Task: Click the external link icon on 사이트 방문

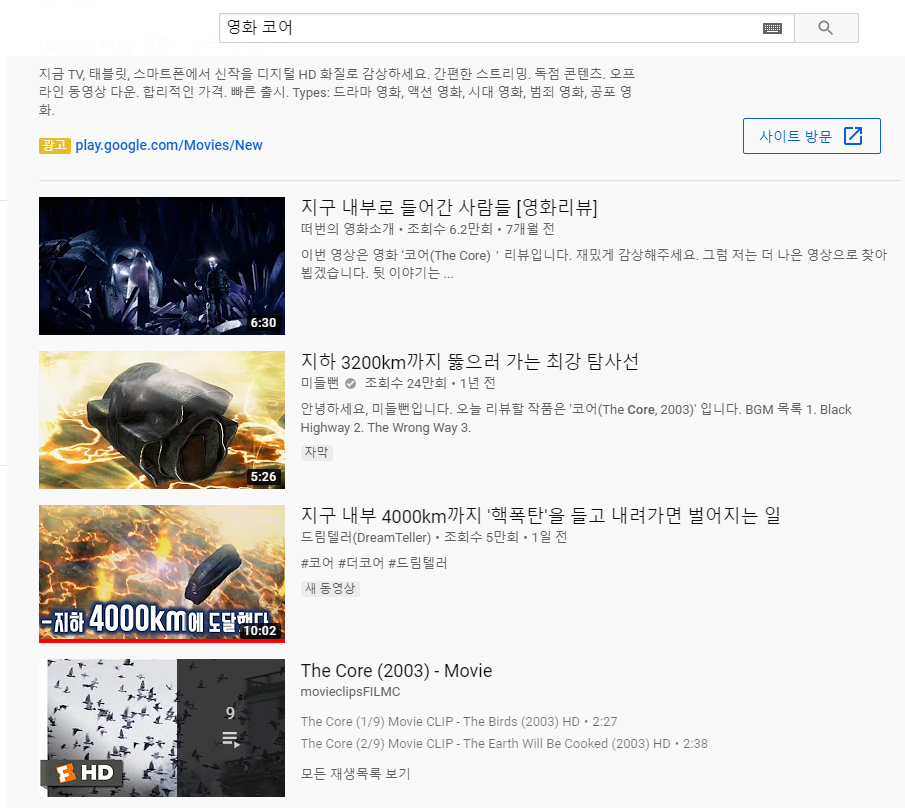Action: [853, 136]
